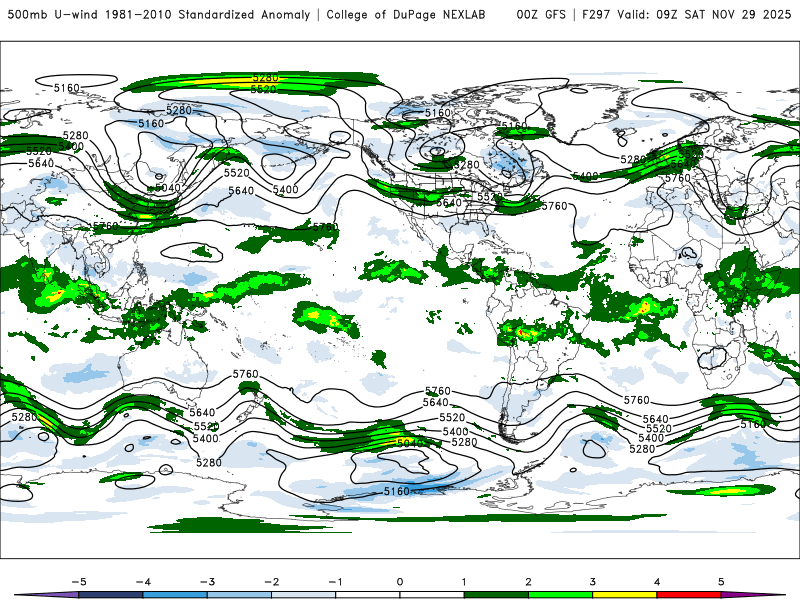Click the '5040' contour label over East Asia
The image size is (800, 600).
coord(168,188)
